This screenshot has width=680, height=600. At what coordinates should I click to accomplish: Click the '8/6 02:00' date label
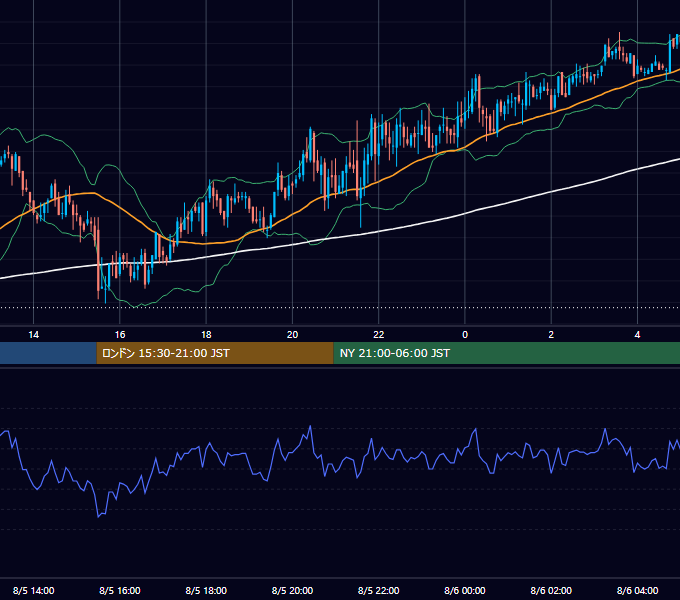click(x=551, y=590)
